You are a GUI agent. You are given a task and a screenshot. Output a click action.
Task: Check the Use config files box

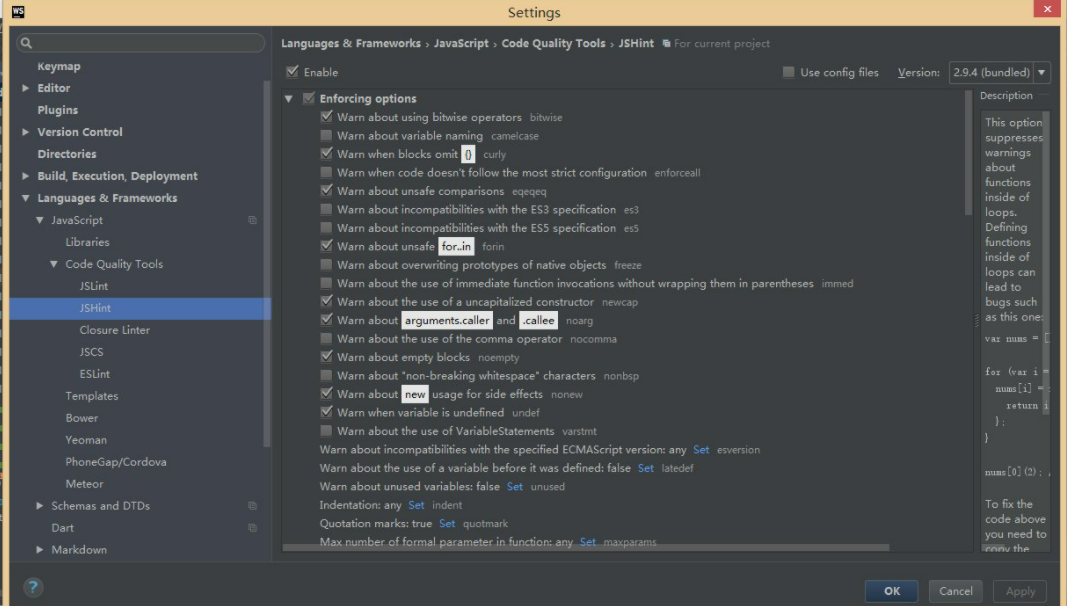pos(788,72)
